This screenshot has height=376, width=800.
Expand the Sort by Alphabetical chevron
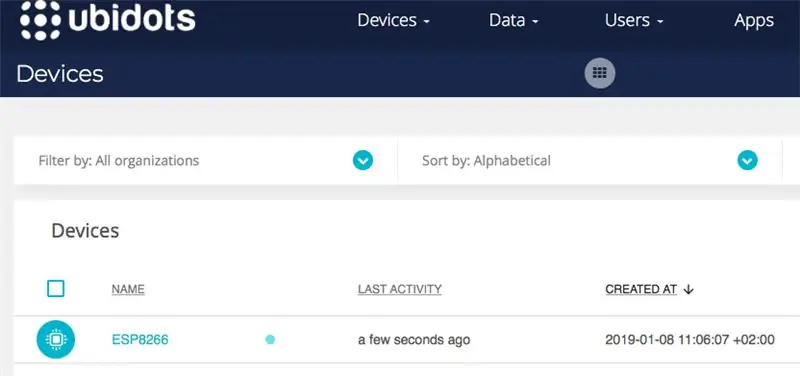747,161
